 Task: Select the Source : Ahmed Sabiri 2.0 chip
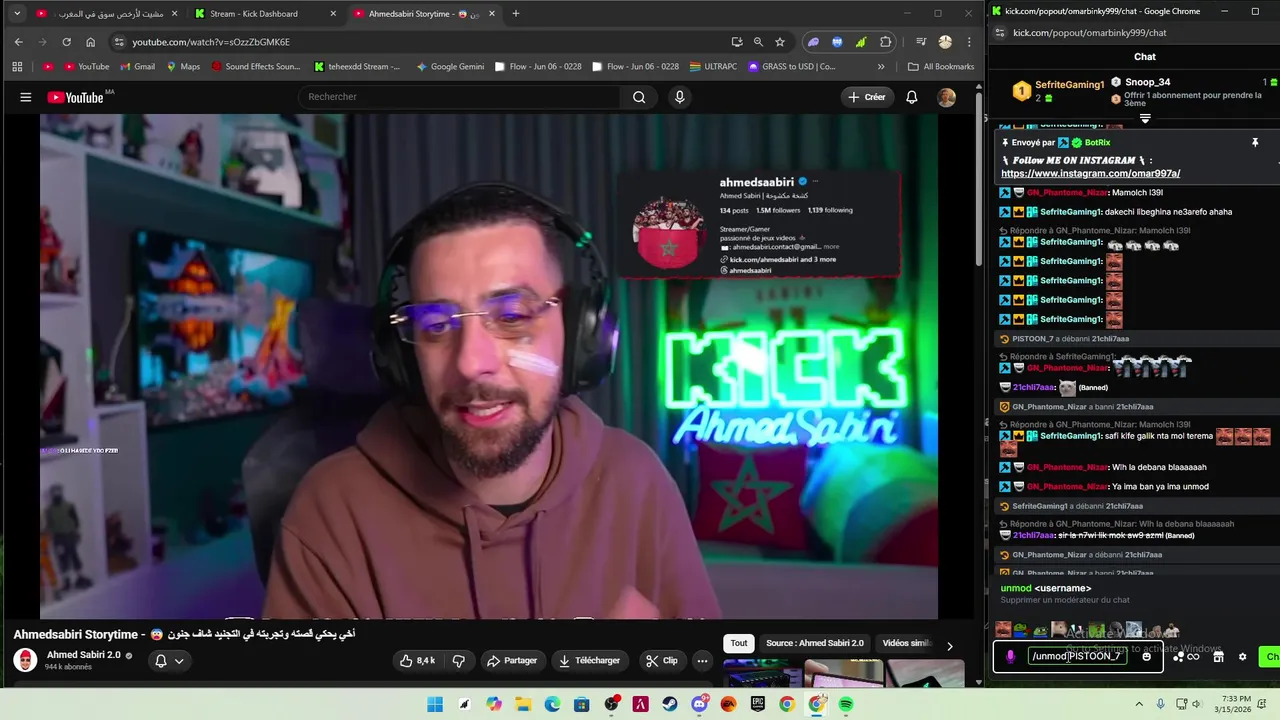tap(815, 643)
